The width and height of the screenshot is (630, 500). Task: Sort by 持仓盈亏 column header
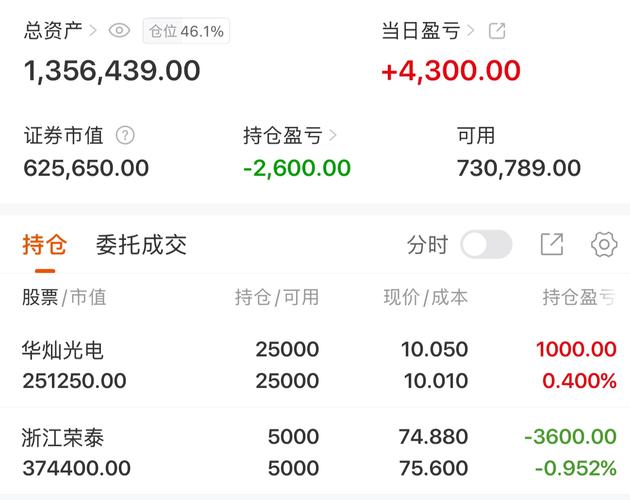579,297
